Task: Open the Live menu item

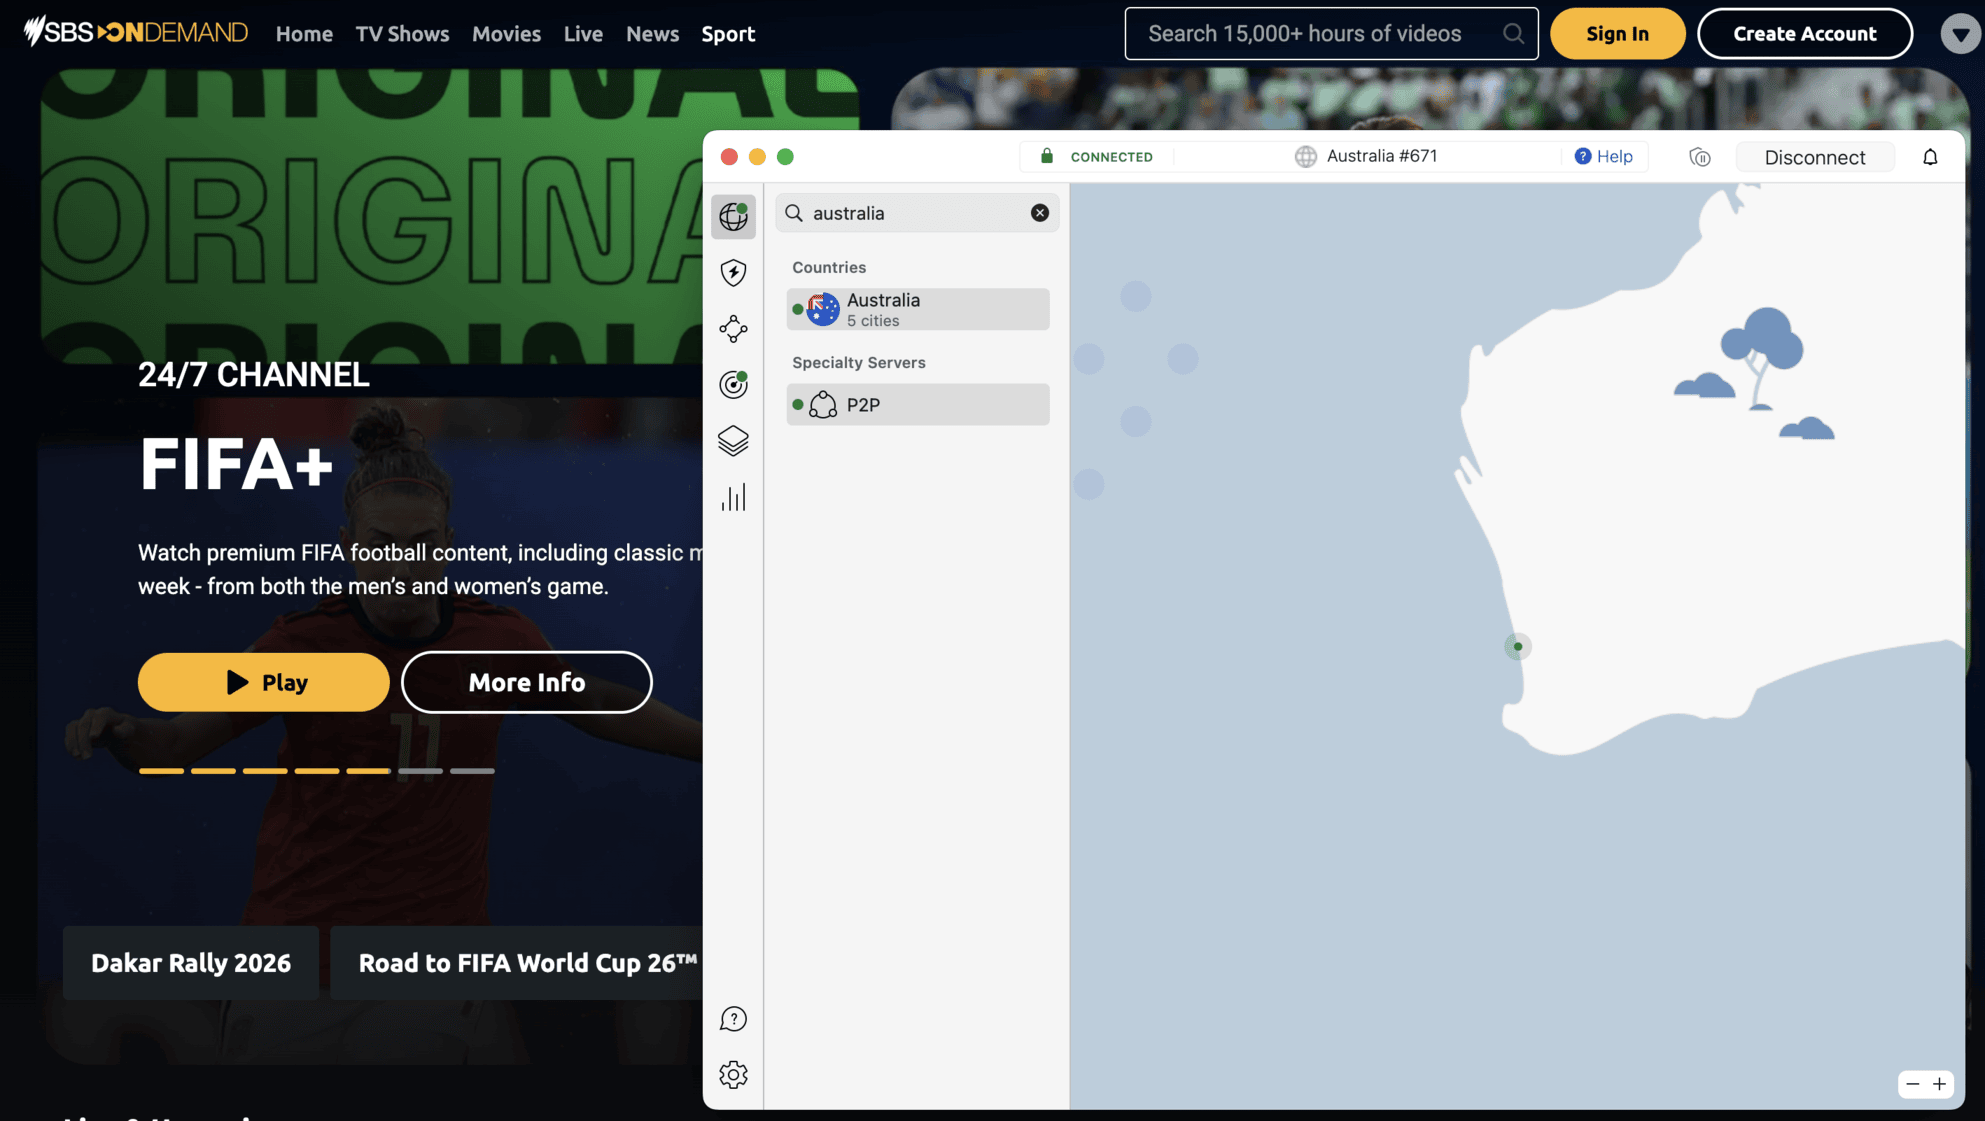Action: pos(583,34)
